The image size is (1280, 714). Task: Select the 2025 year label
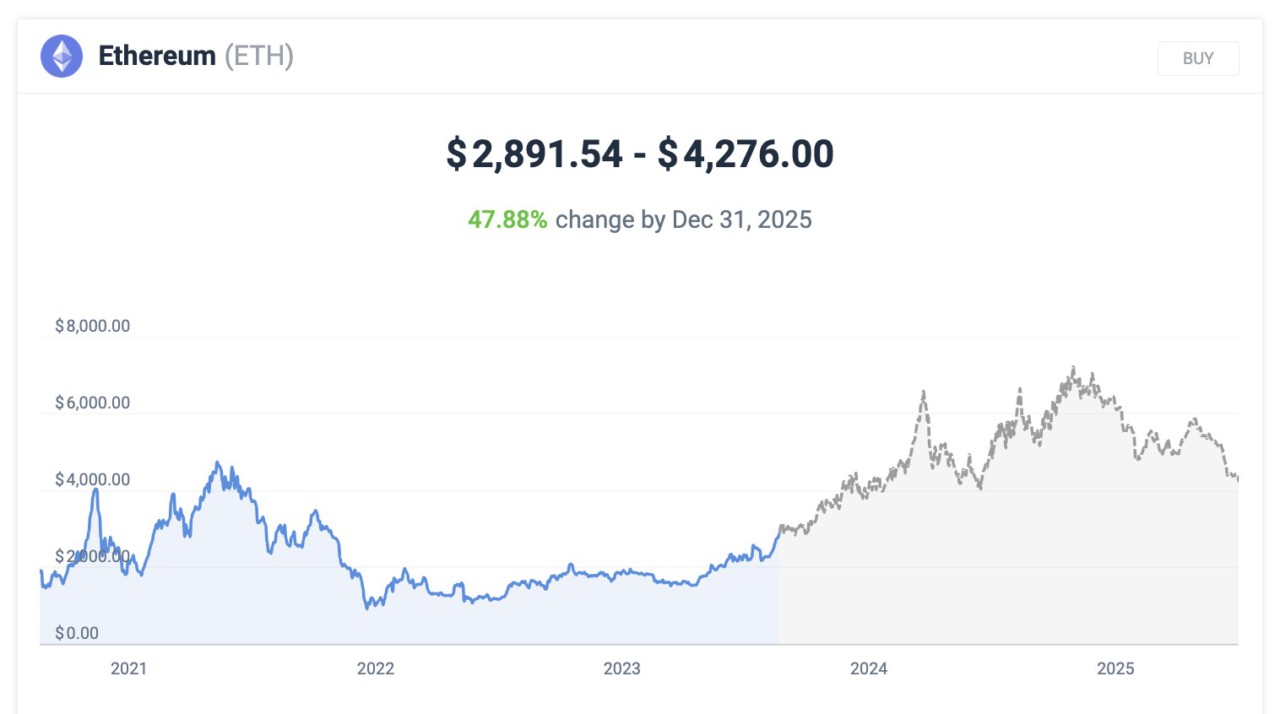click(1117, 669)
